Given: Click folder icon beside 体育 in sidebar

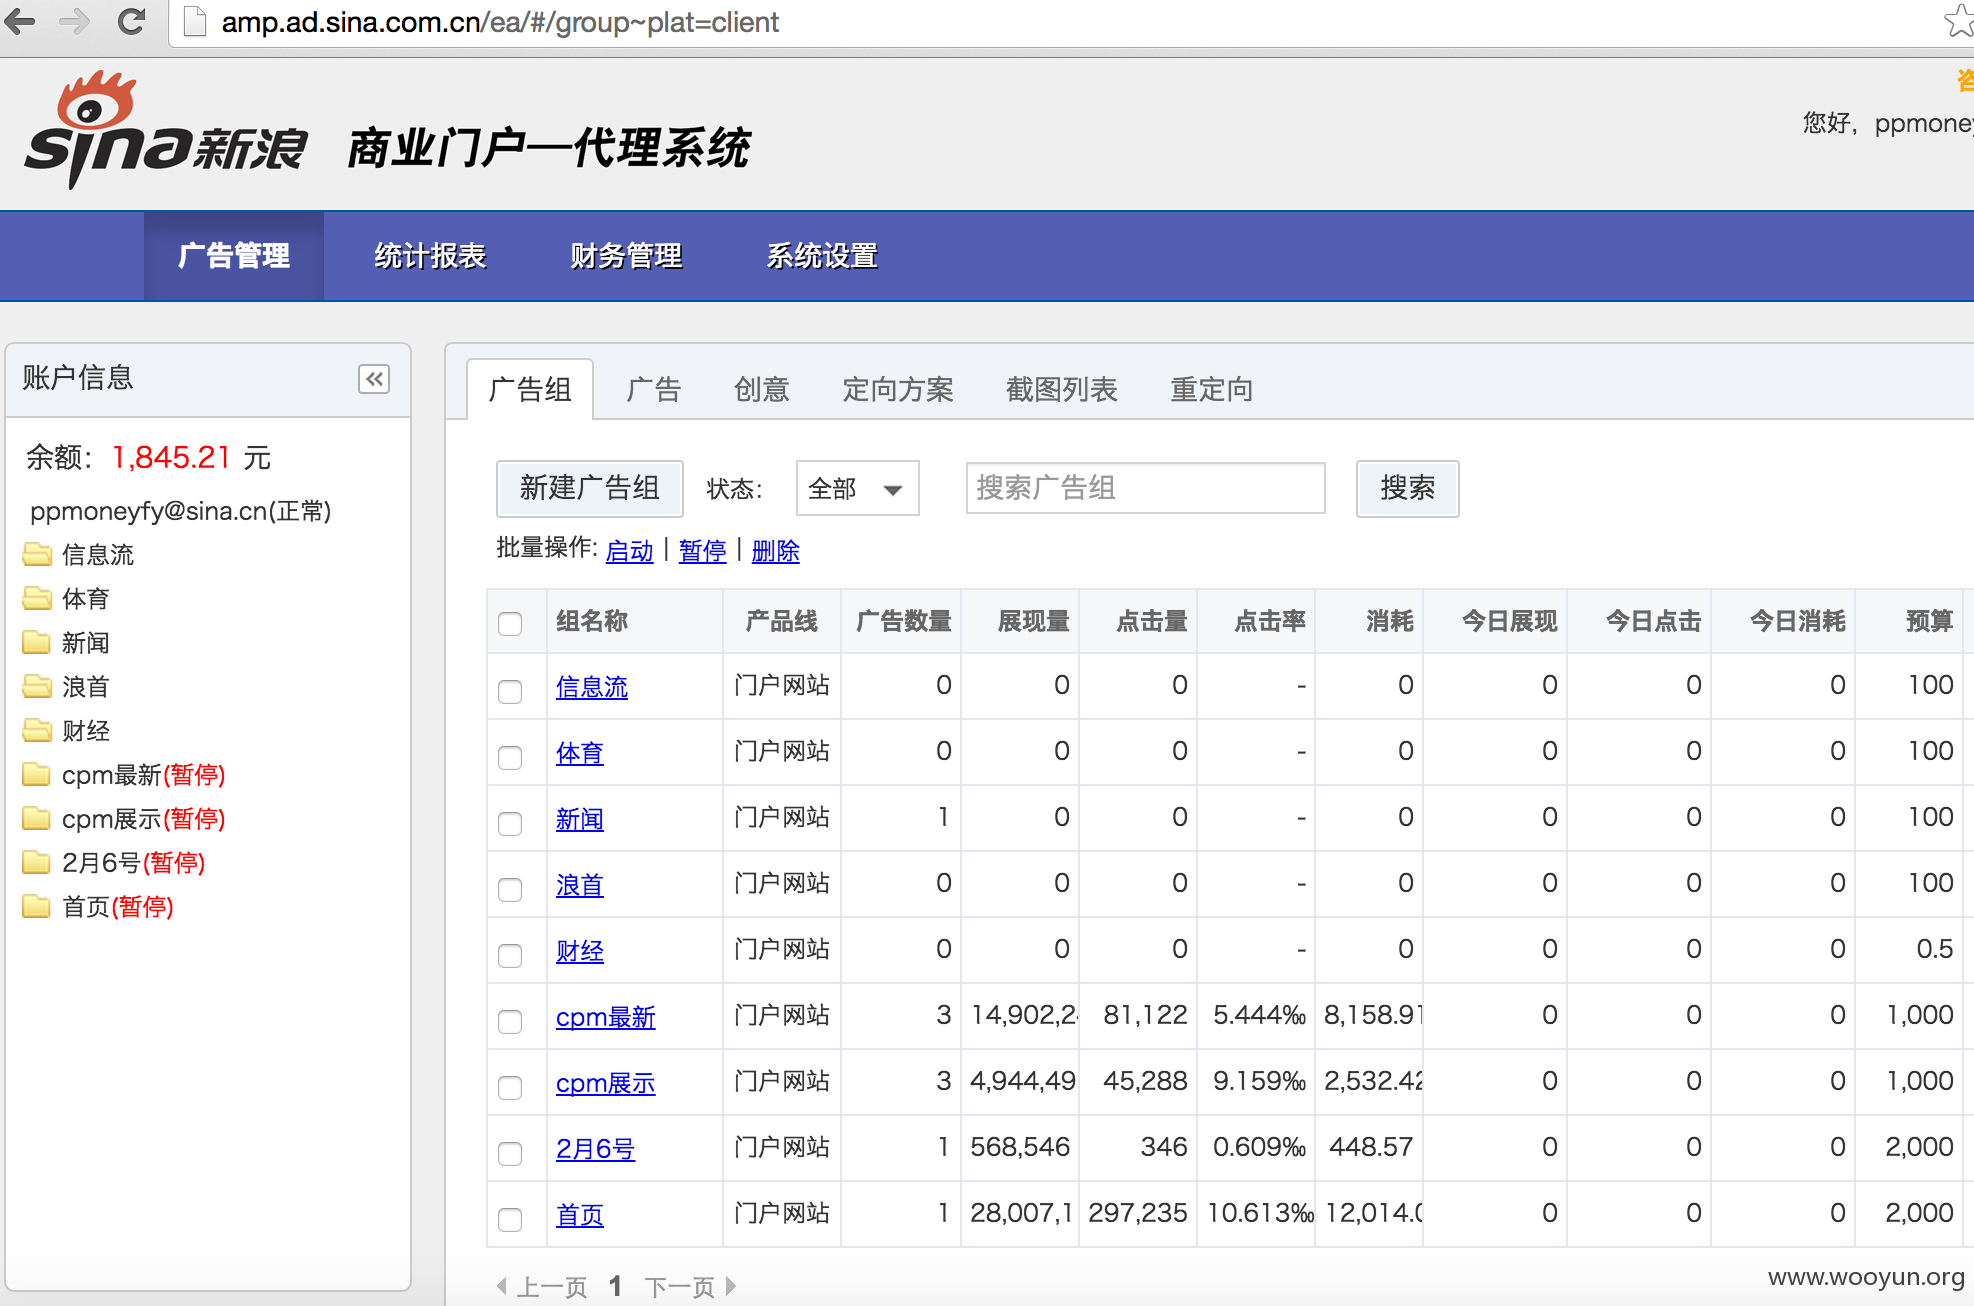Looking at the screenshot, I should click(x=37, y=598).
